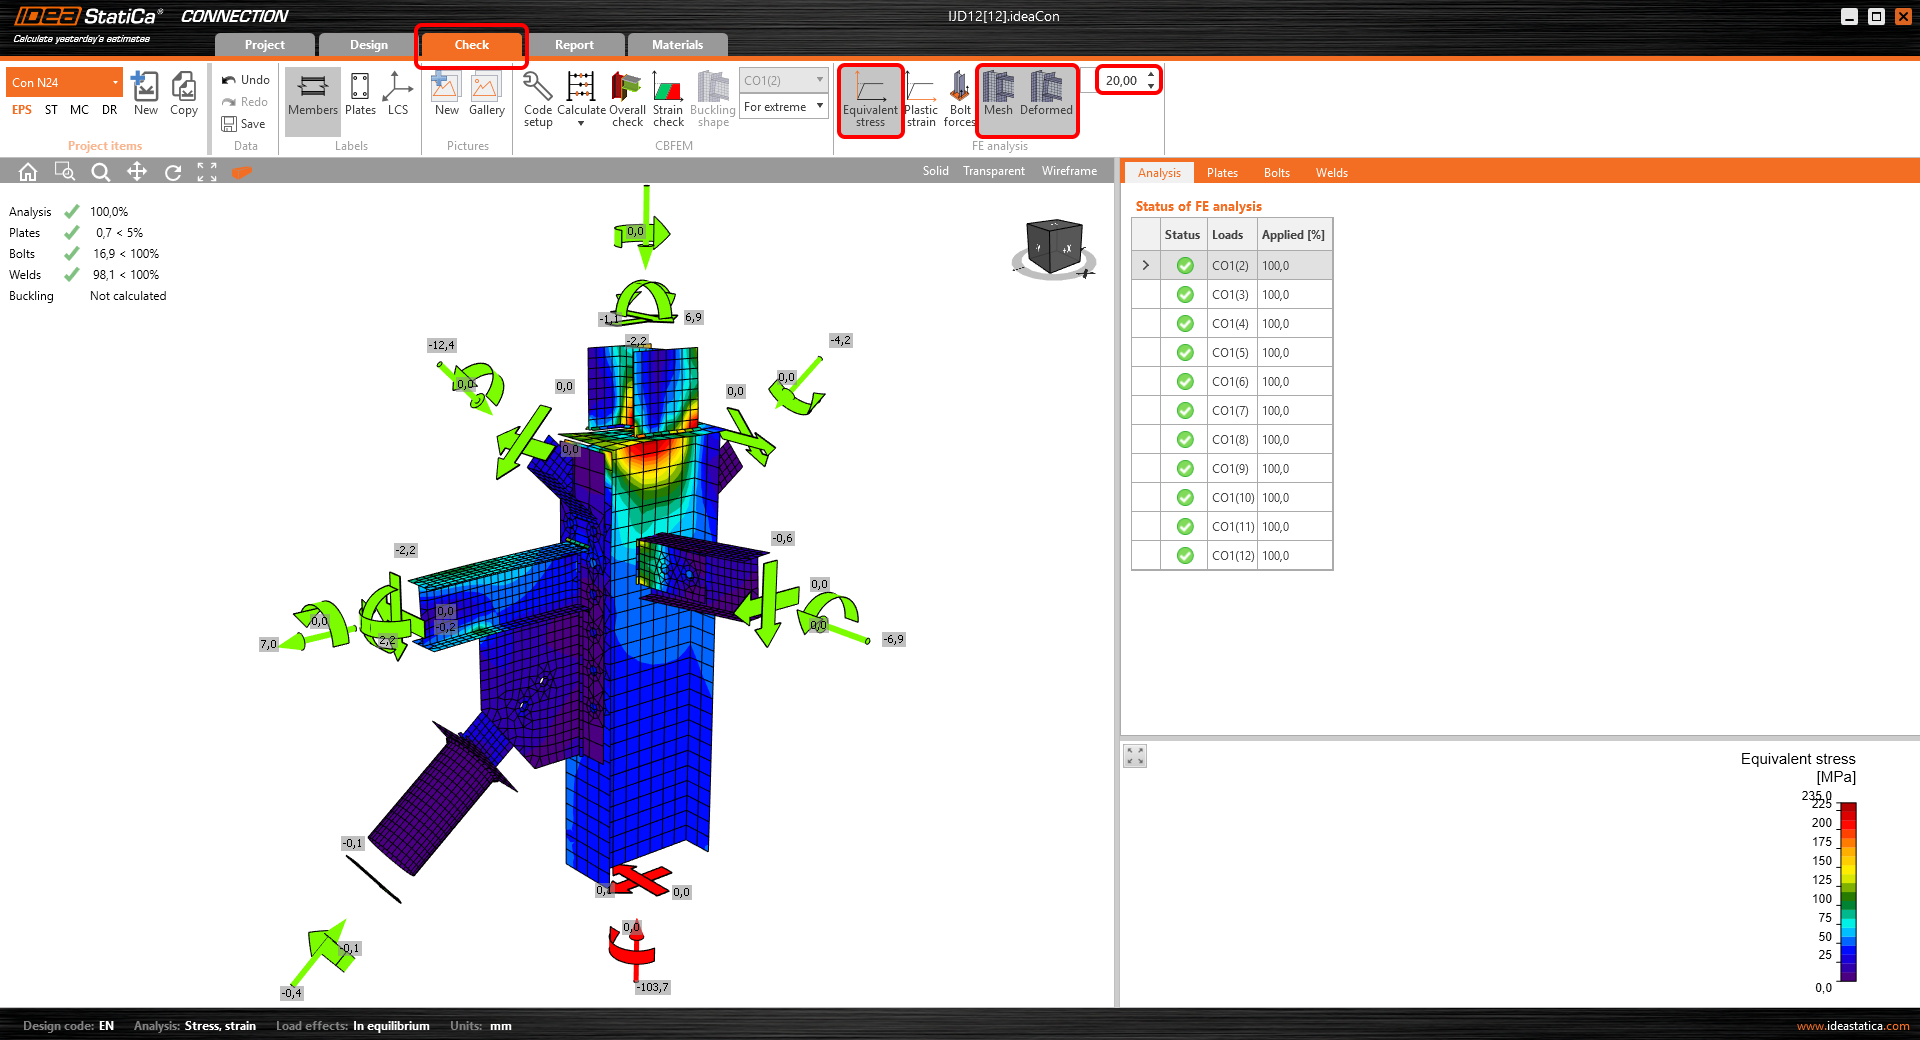This screenshot has height=1040, width=1920.
Task: Open the www.ideastatica.com link
Action: pyautogui.click(x=1853, y=1026)
